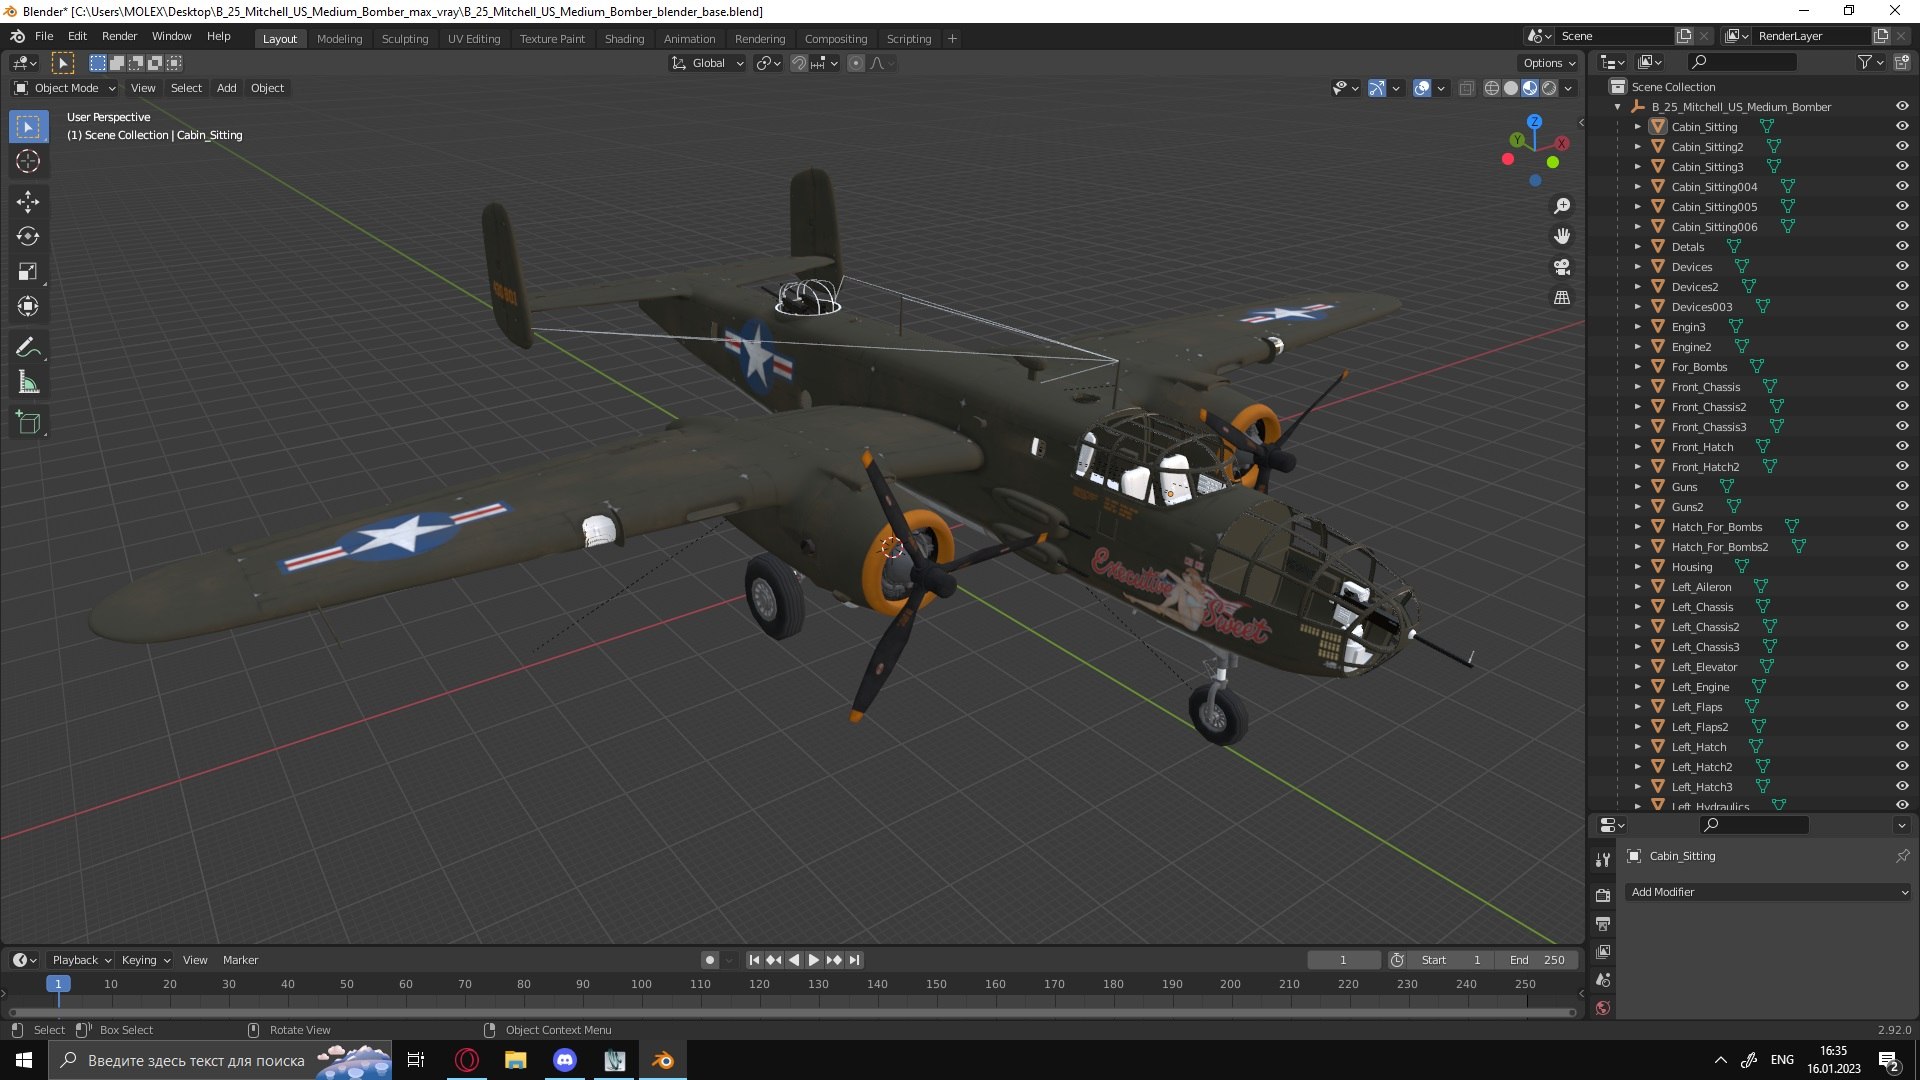1920x1080 pixels.
Task: Toggle X-ray mode in viewport header
Action: [1467, 88]
